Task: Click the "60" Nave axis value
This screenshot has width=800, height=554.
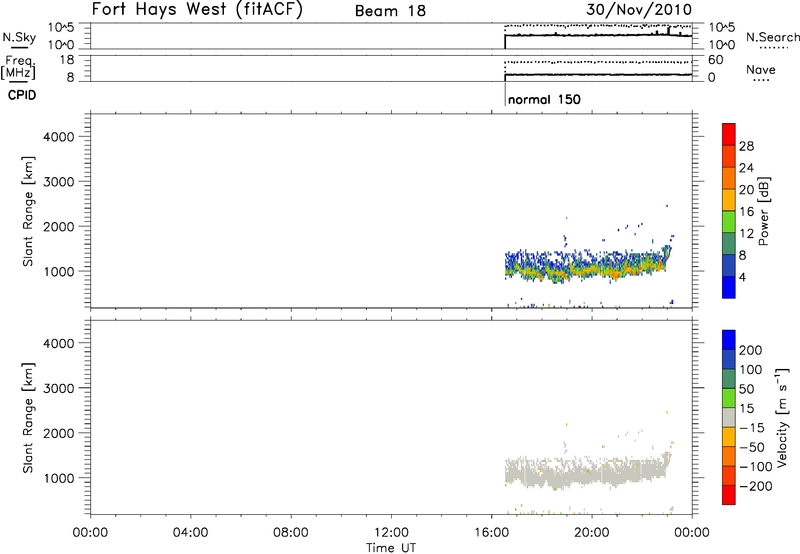Action: 715,60
